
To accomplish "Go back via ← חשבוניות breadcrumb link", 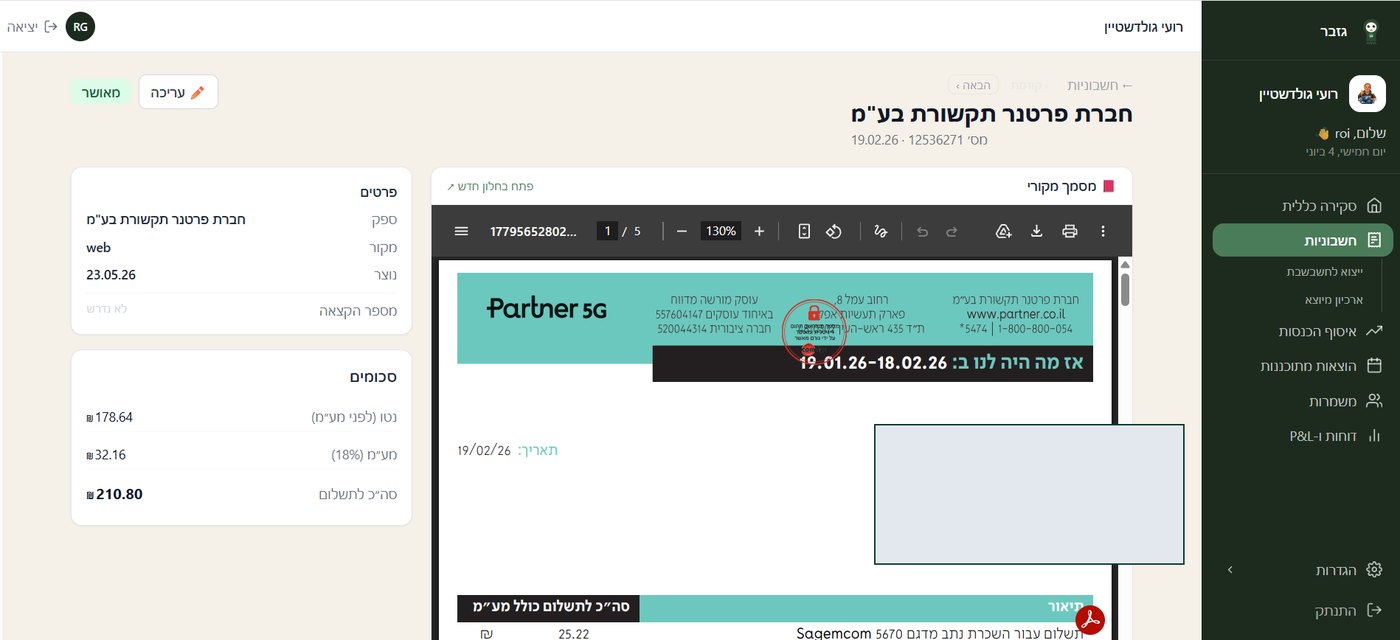I will (1099, 86).
